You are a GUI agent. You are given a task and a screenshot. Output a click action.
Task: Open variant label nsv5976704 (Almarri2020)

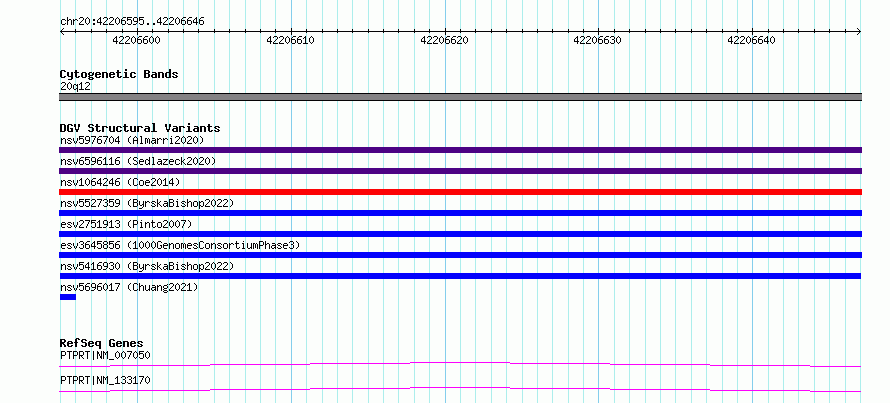click(x=132, y=140)
